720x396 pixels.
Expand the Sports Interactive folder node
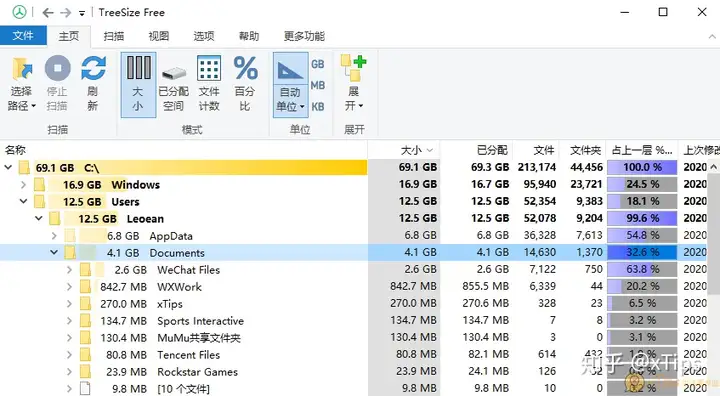coord(69,321)
